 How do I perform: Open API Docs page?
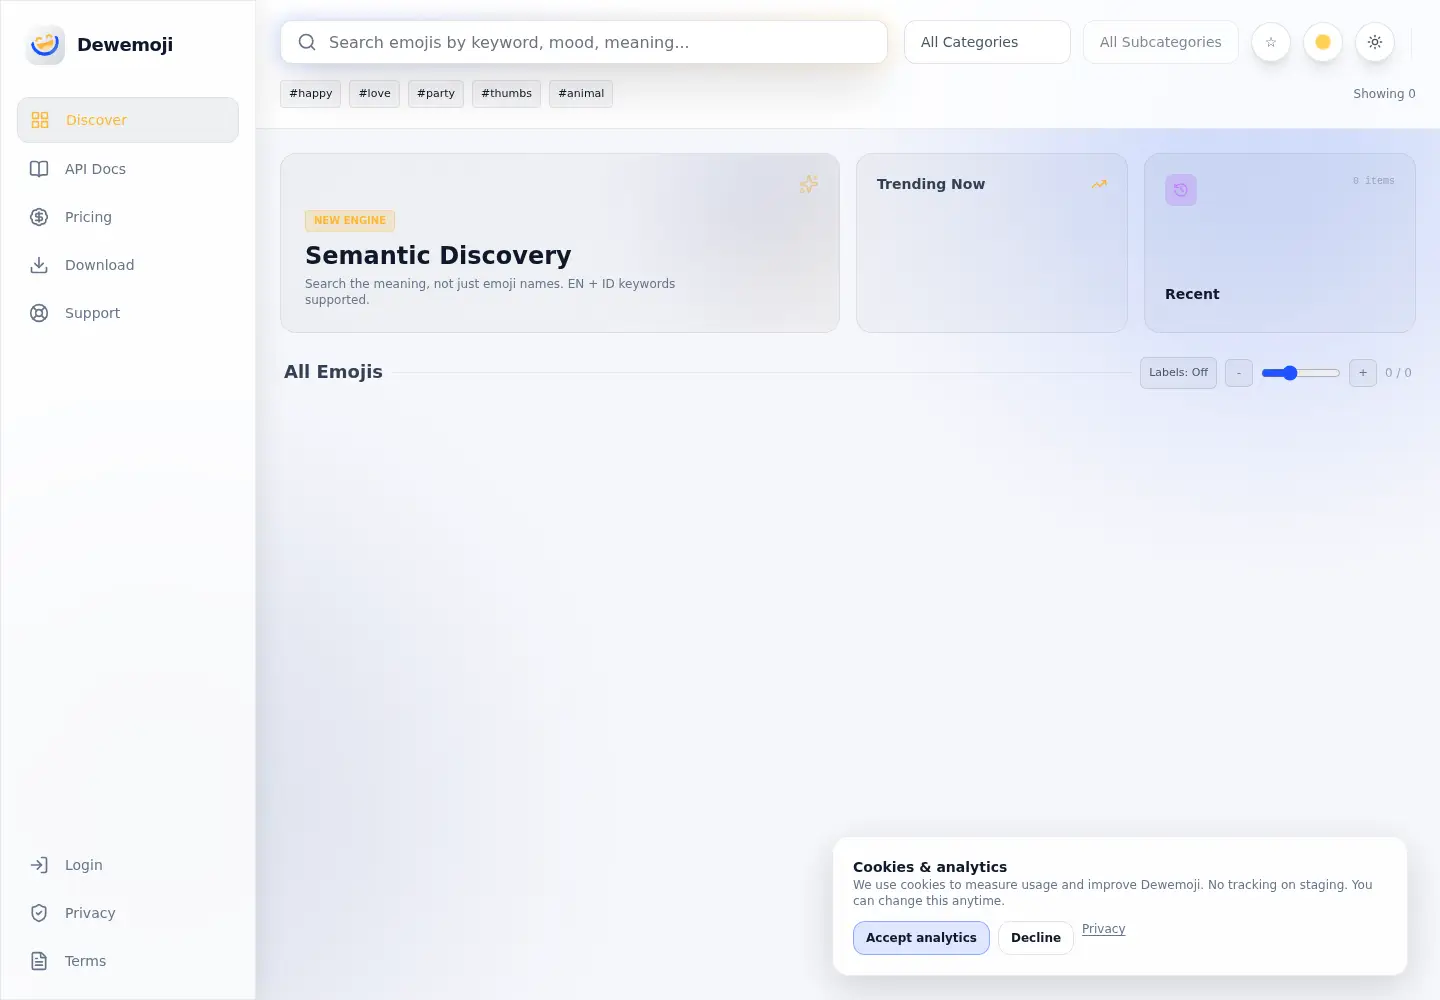tap(128, 169)
